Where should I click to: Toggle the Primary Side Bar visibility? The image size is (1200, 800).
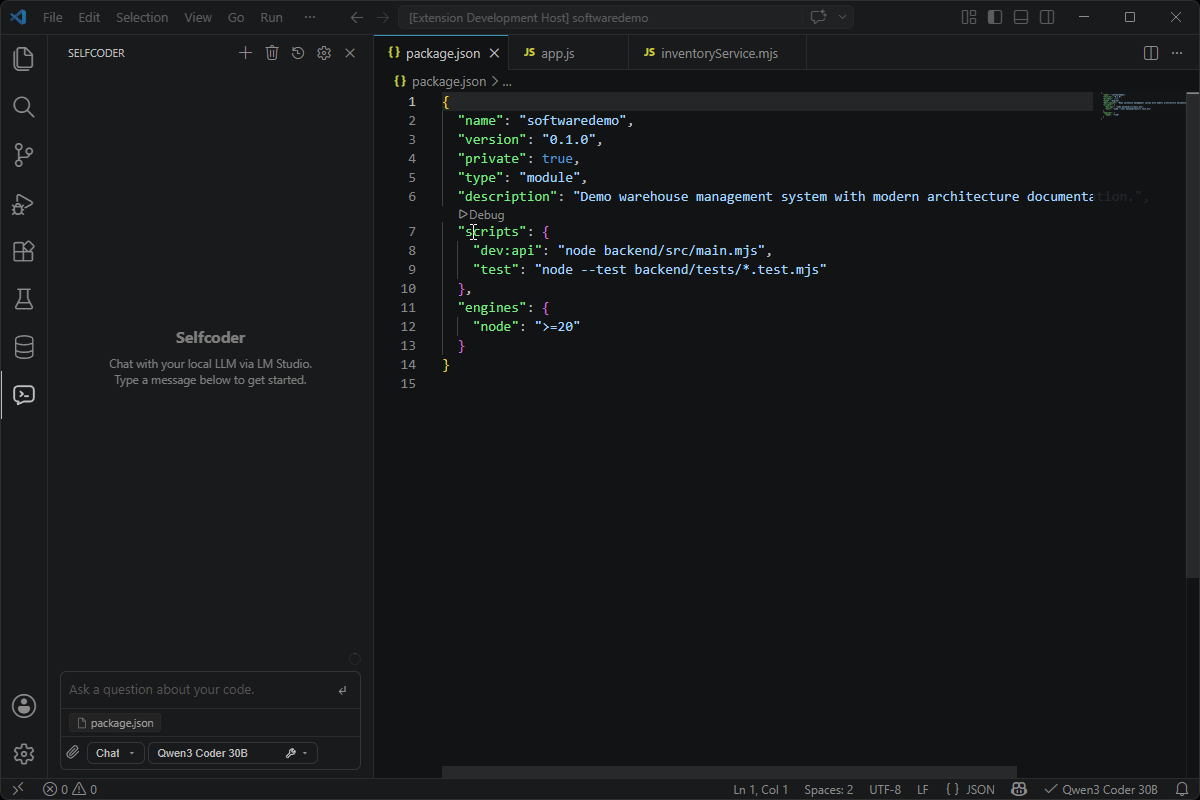click(994, 17)
